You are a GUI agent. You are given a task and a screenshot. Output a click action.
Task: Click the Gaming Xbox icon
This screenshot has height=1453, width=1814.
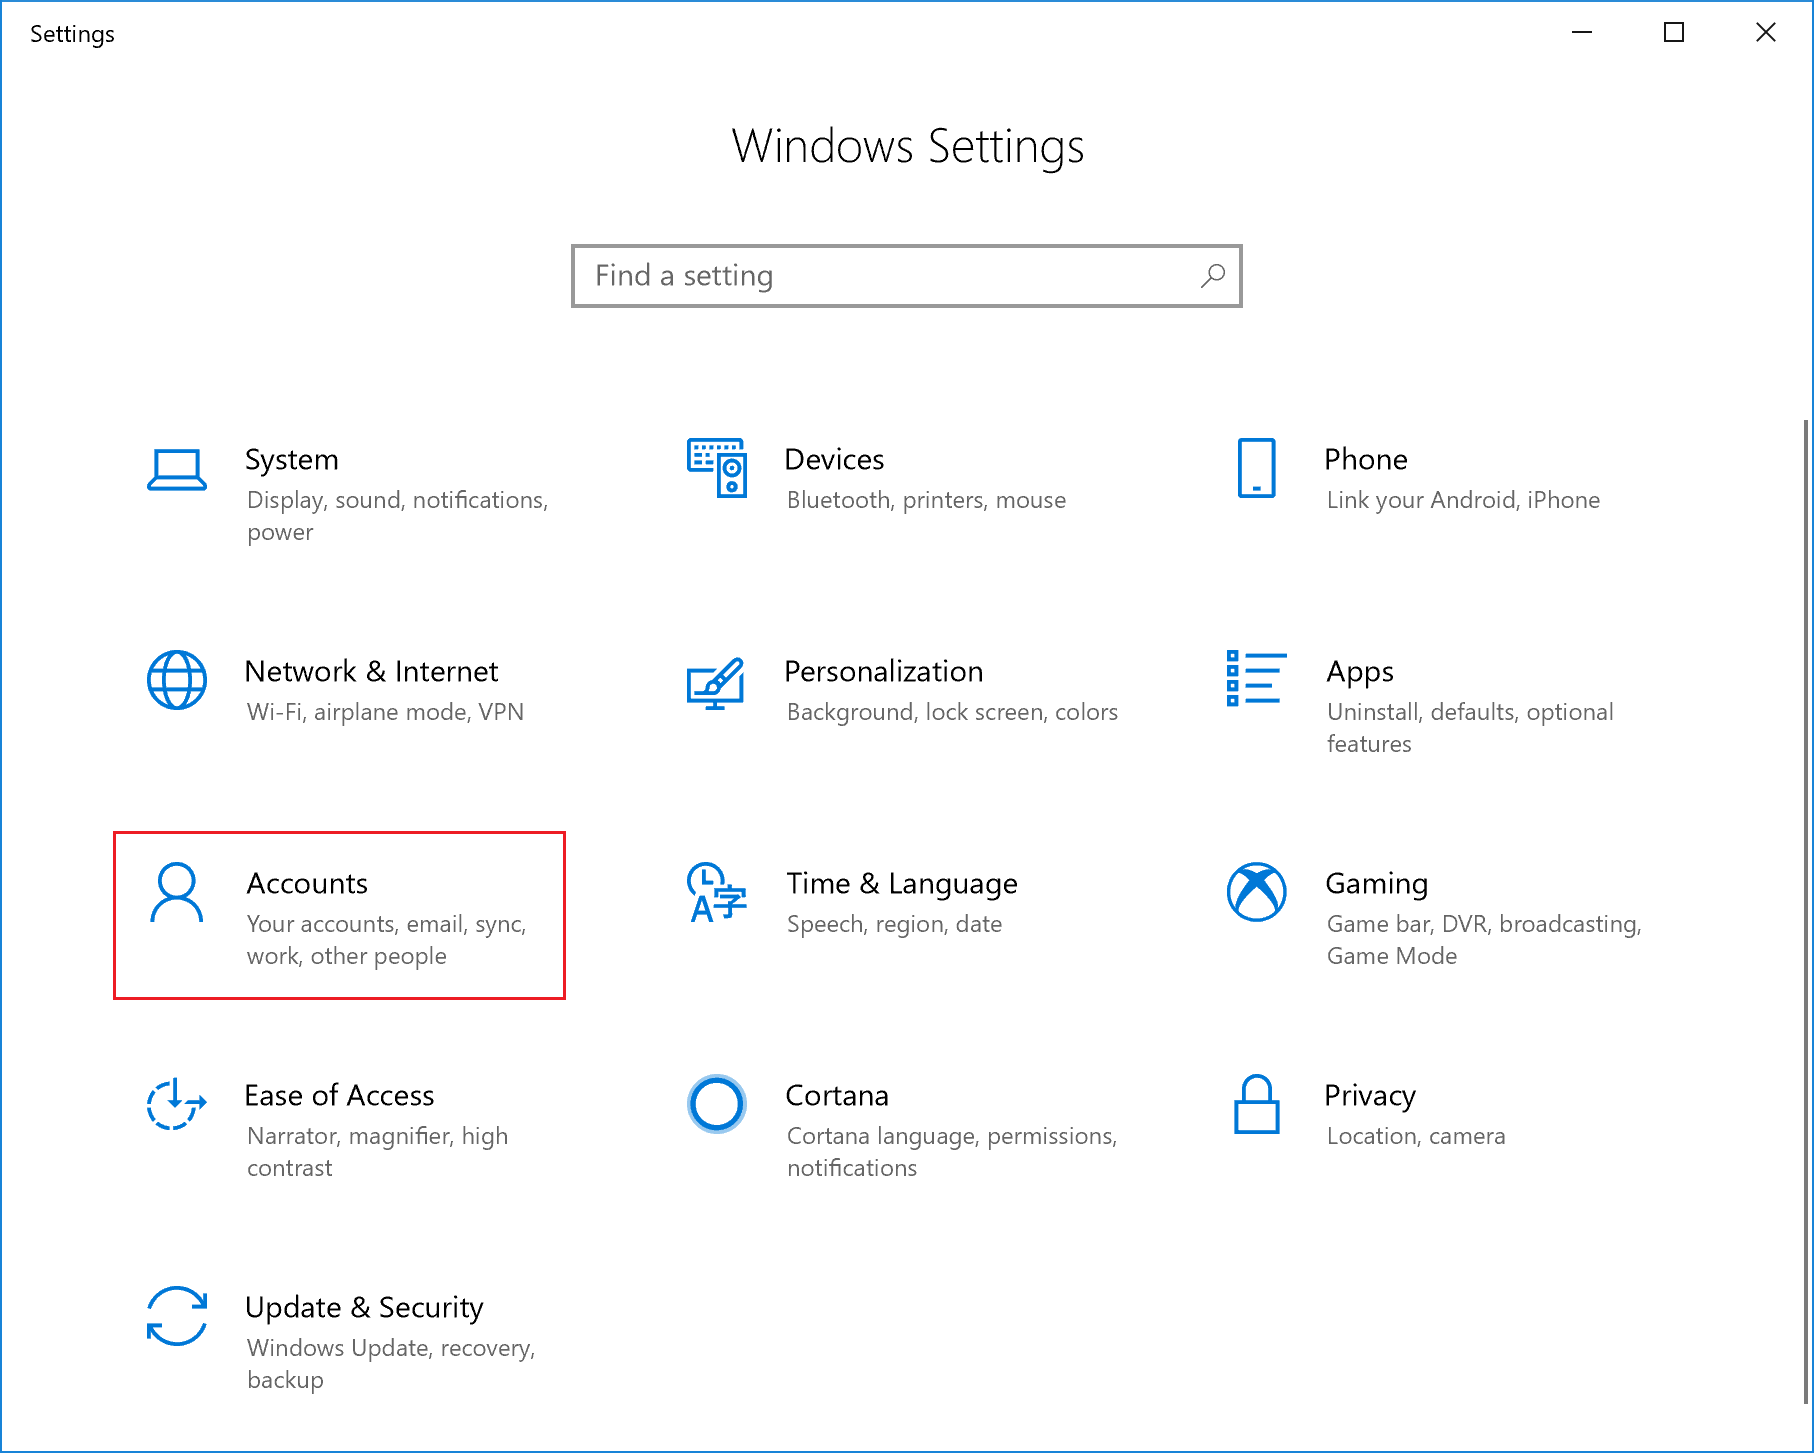(1257, 892)
